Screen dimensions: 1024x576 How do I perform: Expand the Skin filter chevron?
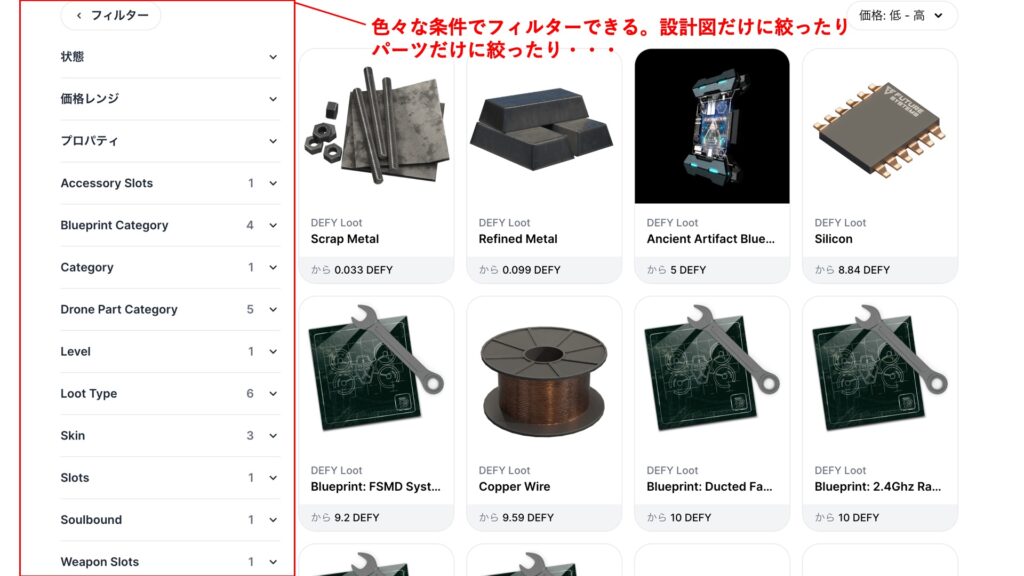[x=273, y=436]
